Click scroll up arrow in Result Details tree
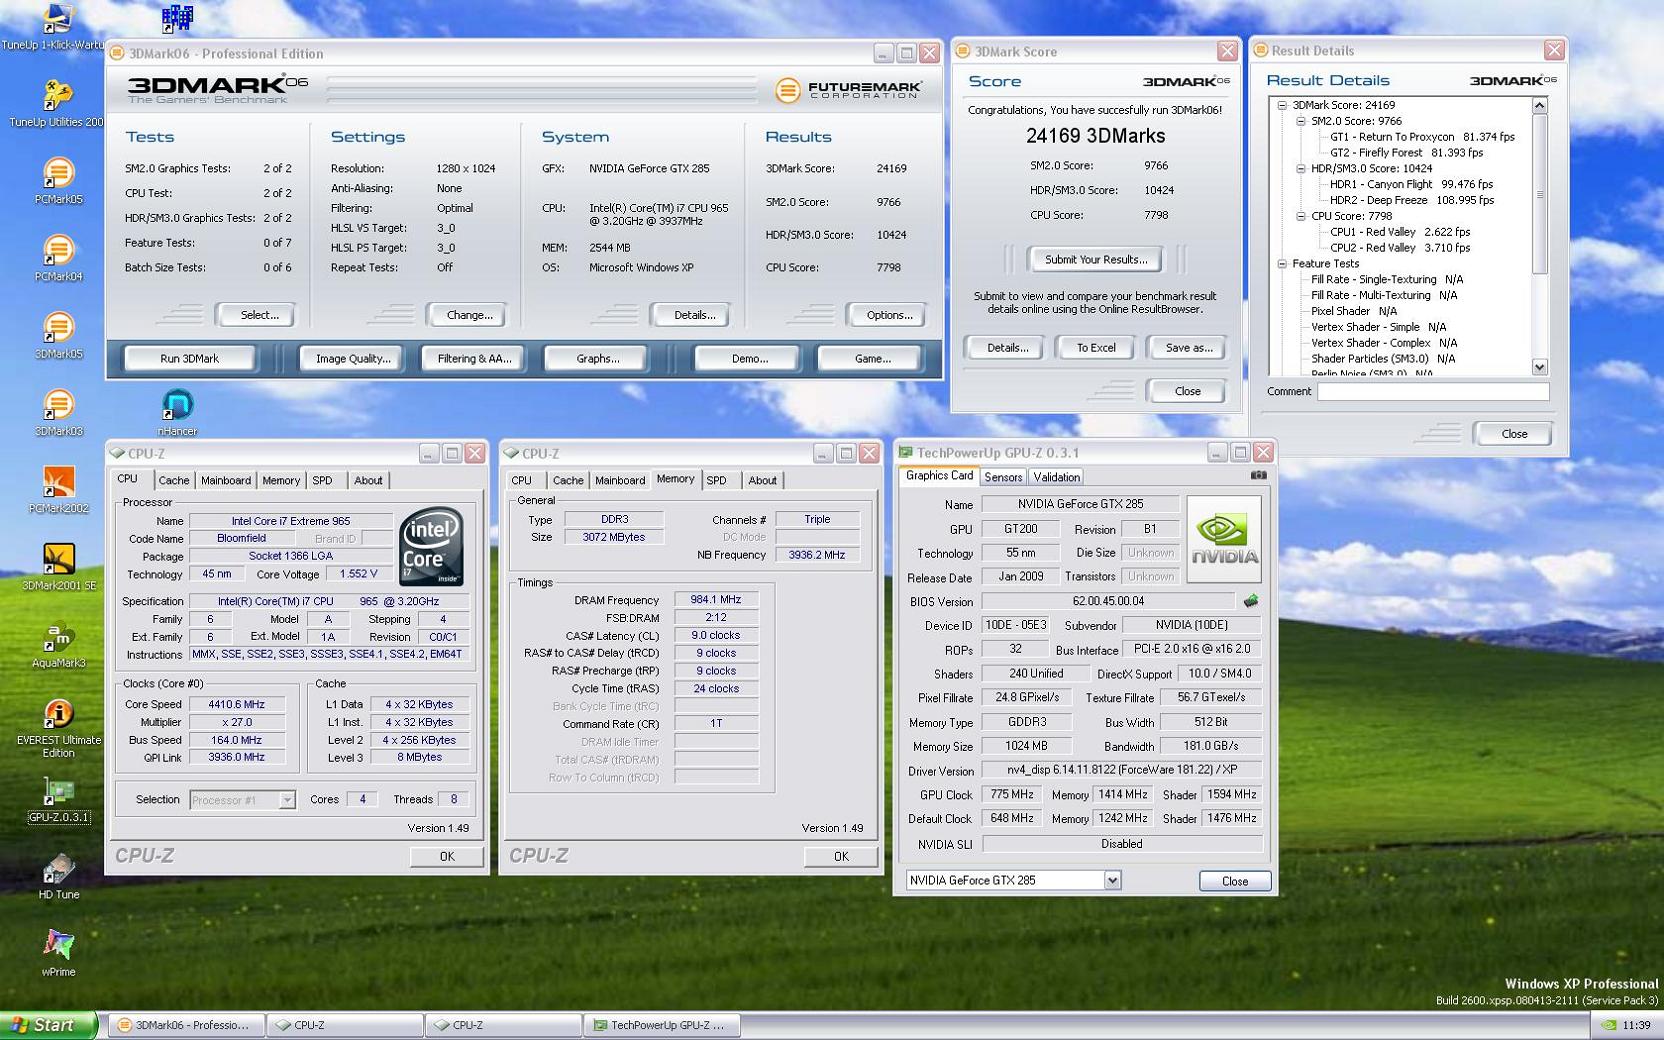The width and height of the screenshot is (1664, 1040). pyautogui.click(x=1539, y=105)
